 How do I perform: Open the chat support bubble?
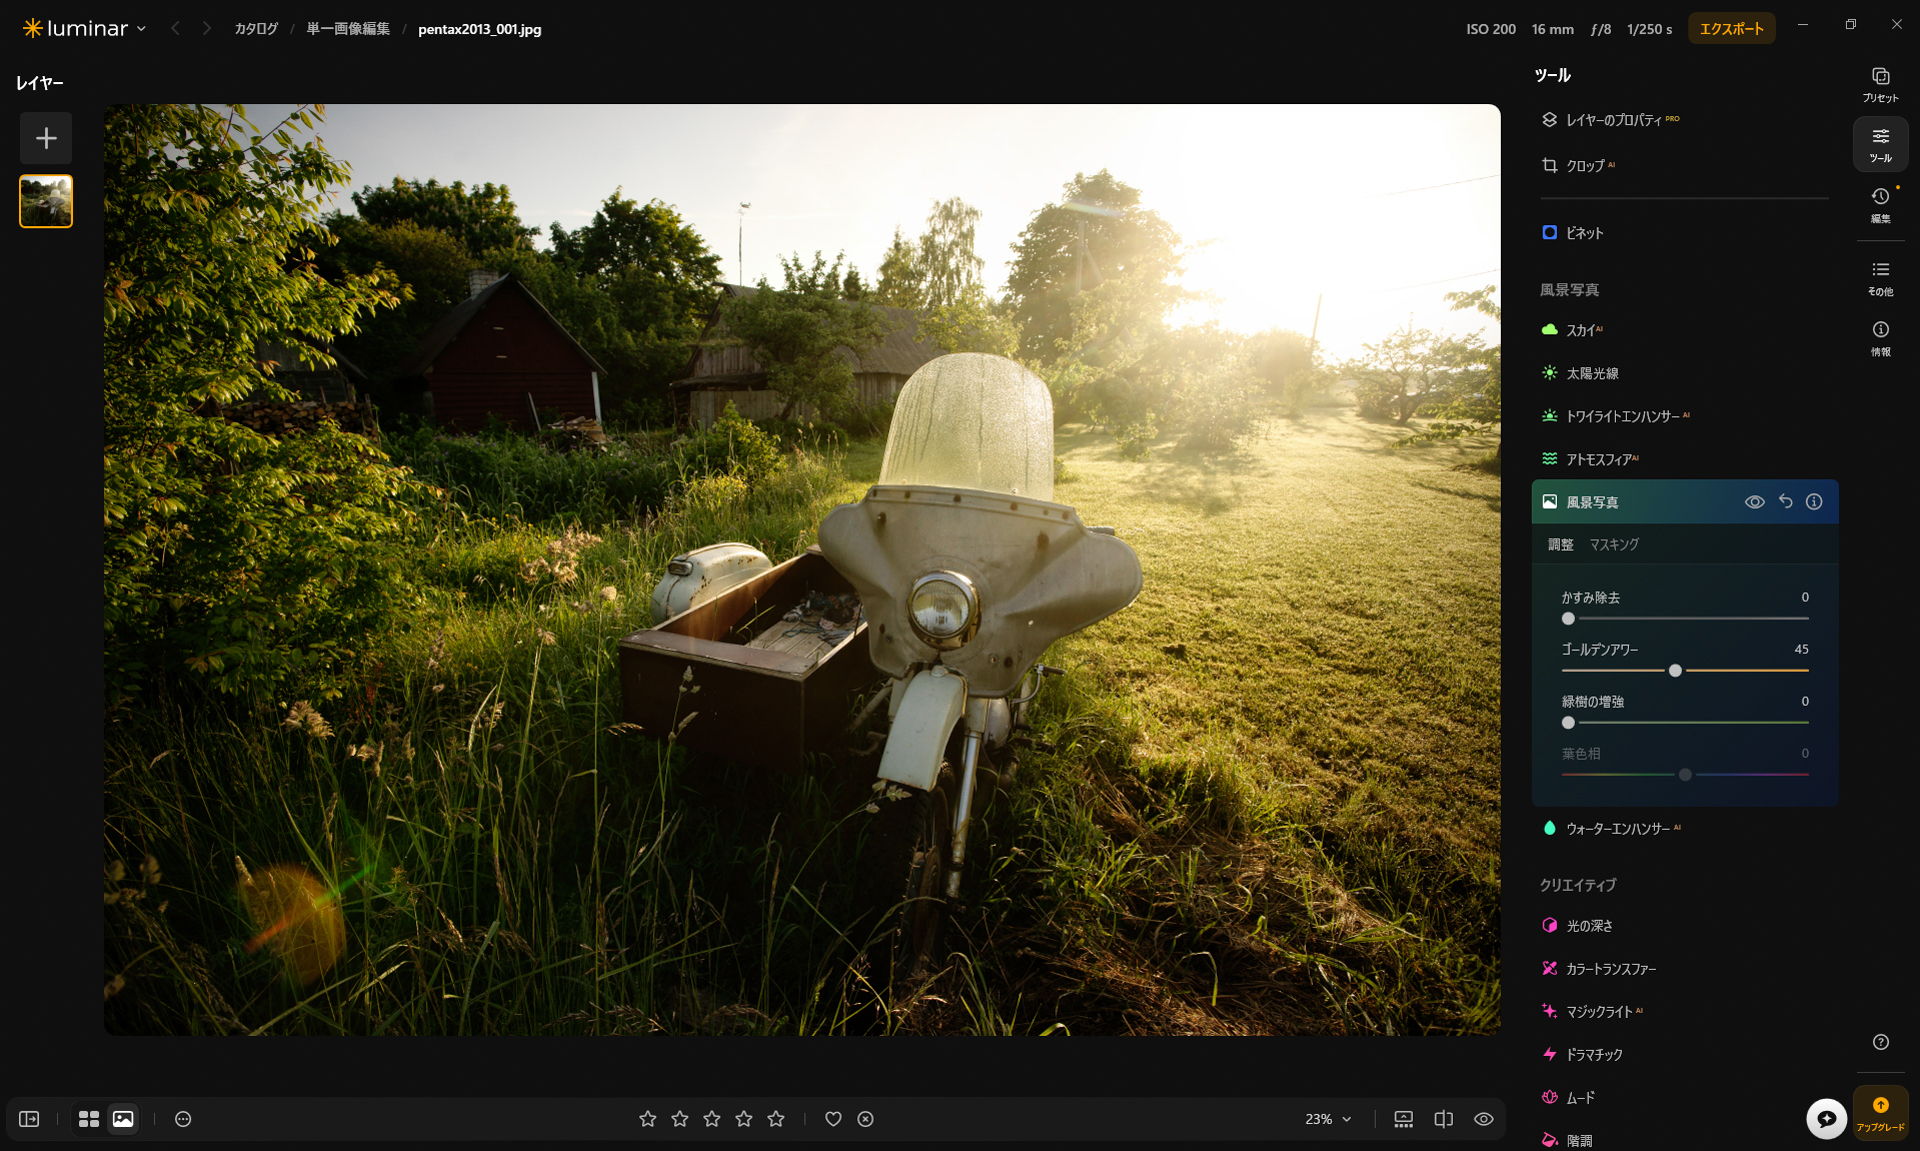tap(1826, 1118)
